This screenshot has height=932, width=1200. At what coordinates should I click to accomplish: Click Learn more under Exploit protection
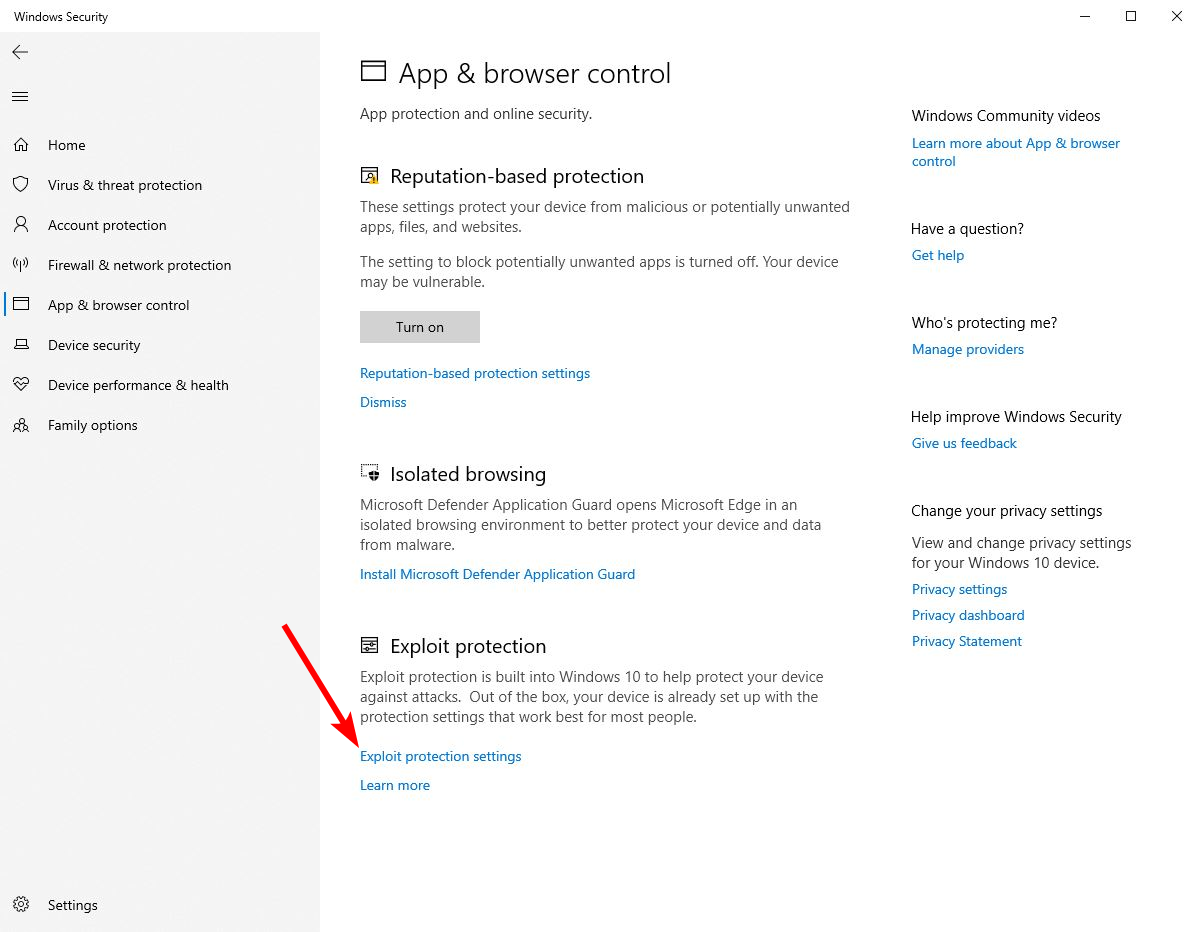pos(395,785)
